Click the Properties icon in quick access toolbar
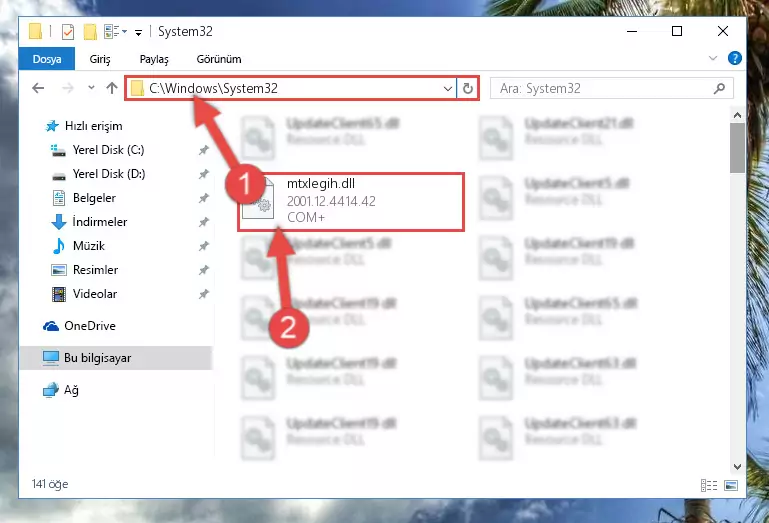The image size is (769, 523). coord(68,32)
